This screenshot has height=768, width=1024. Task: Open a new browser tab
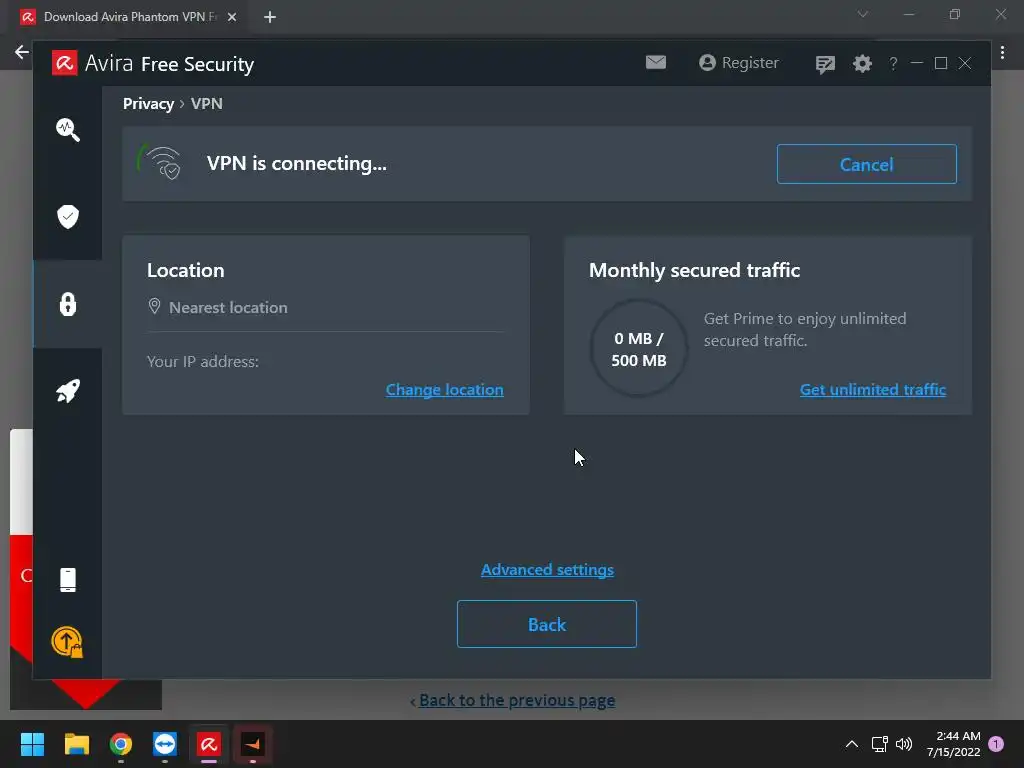(x=270, y=17)
